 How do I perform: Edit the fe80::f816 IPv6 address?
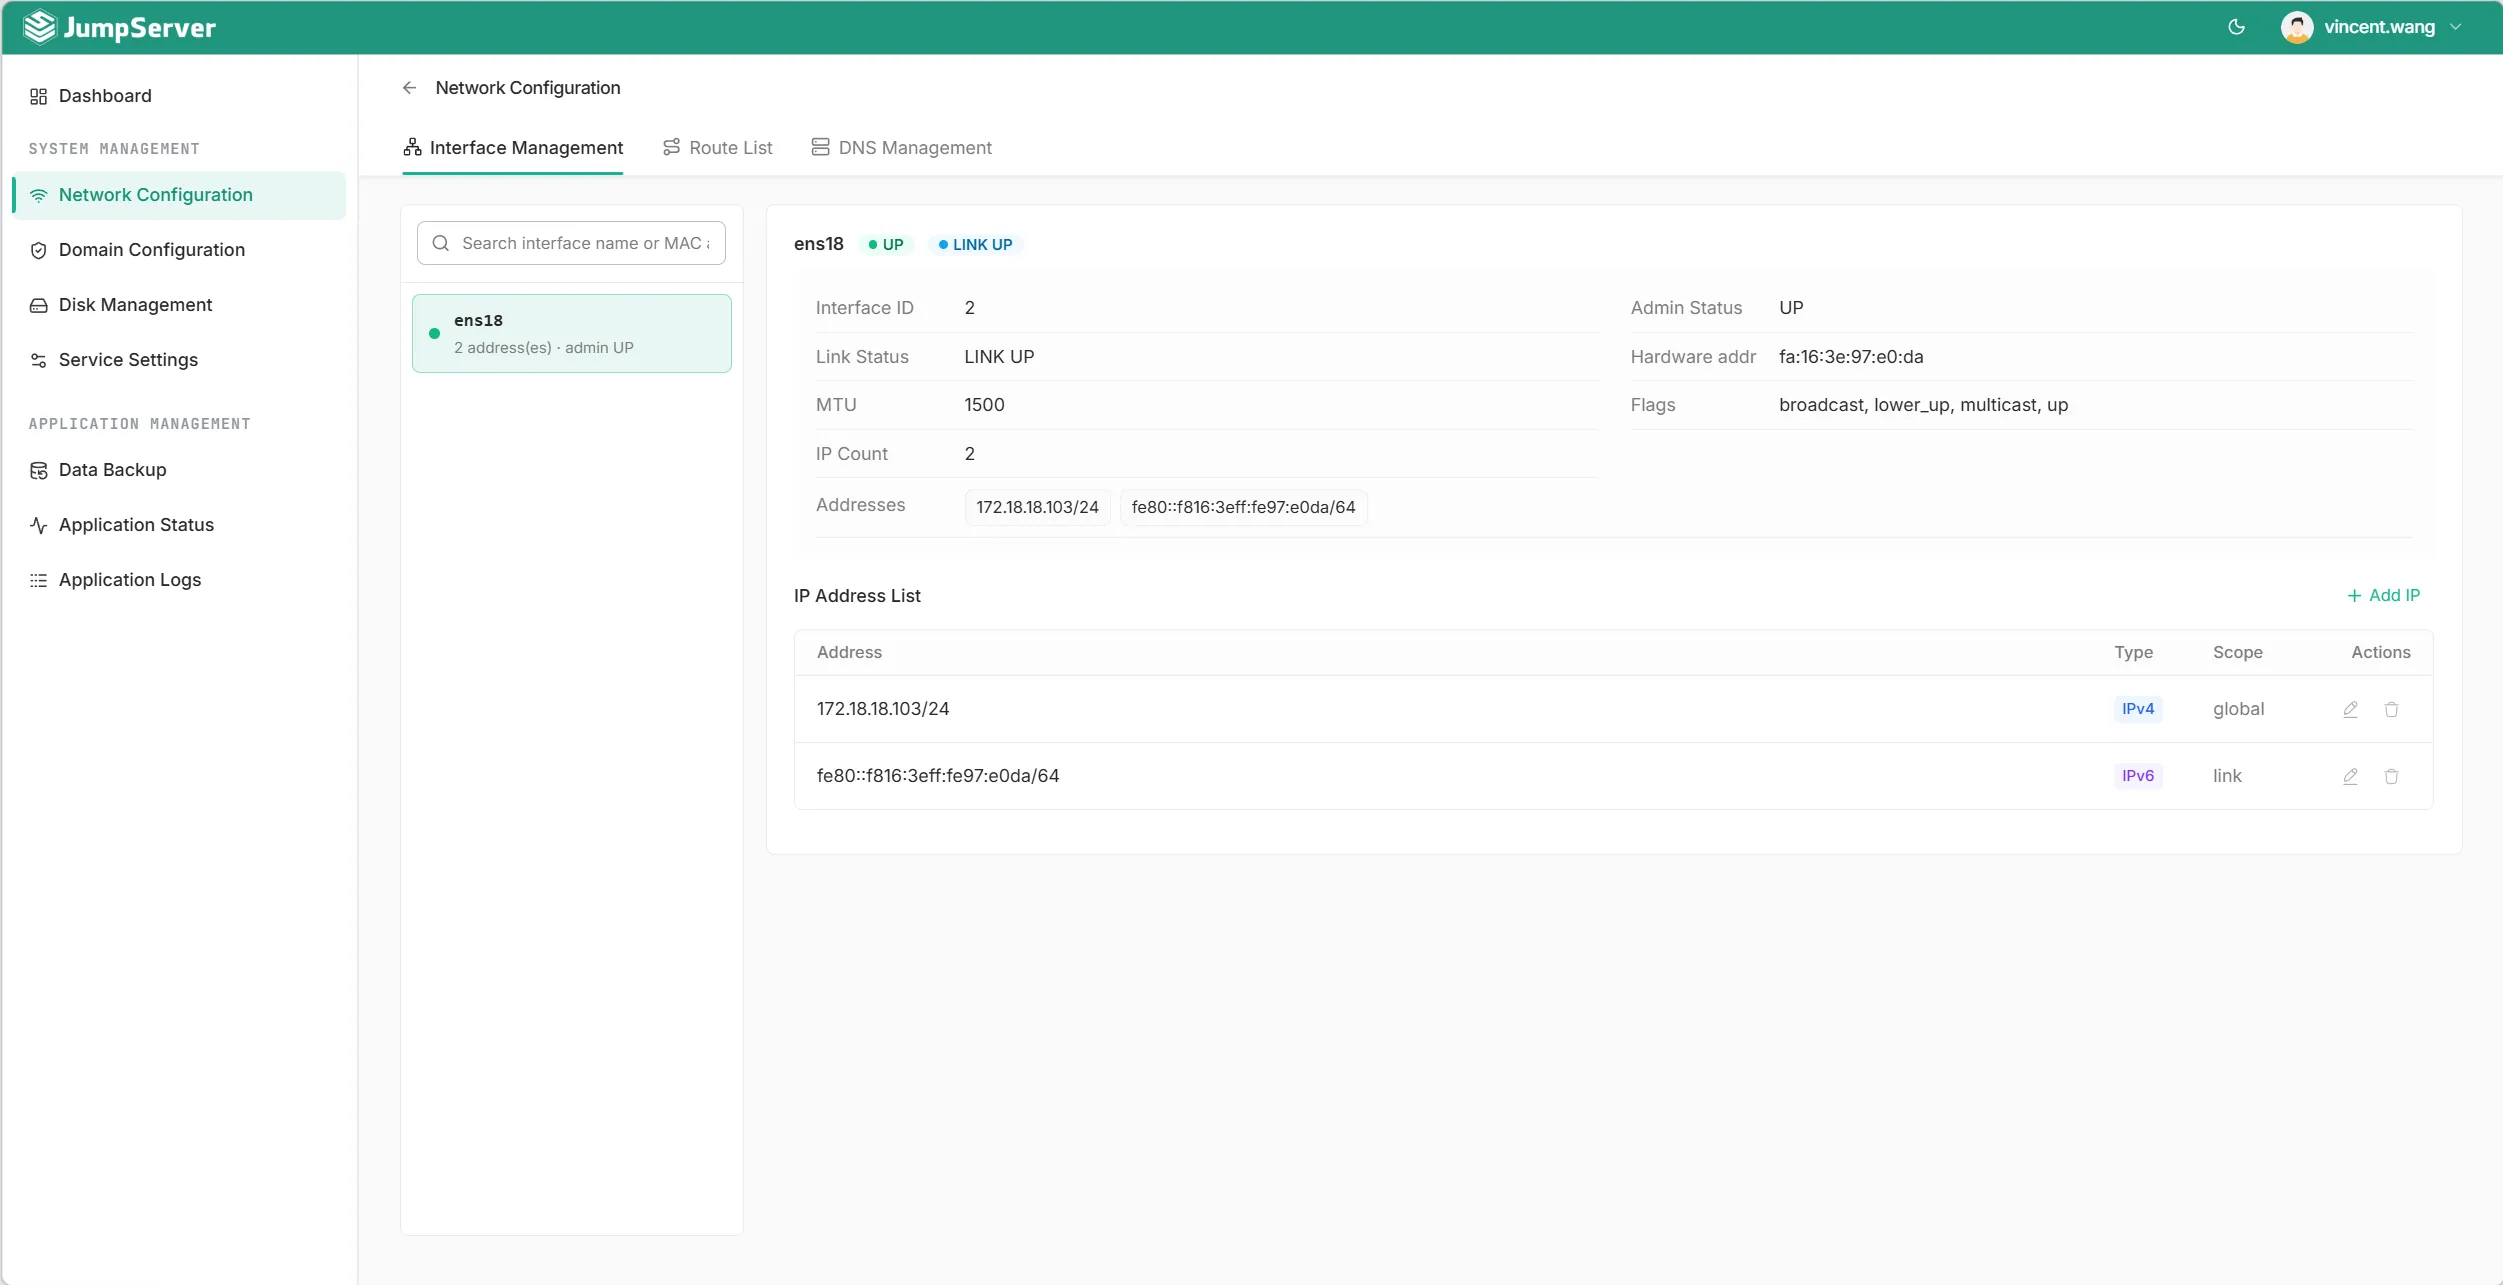[x=2350, y=776]
